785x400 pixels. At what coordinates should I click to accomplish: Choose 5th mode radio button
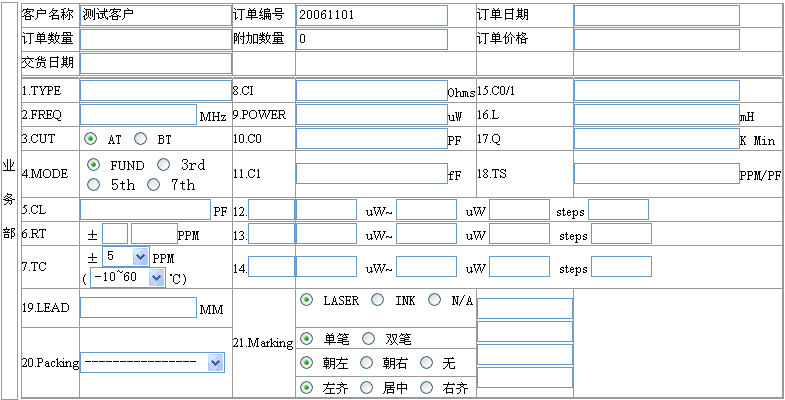click(x=93, y=185)
